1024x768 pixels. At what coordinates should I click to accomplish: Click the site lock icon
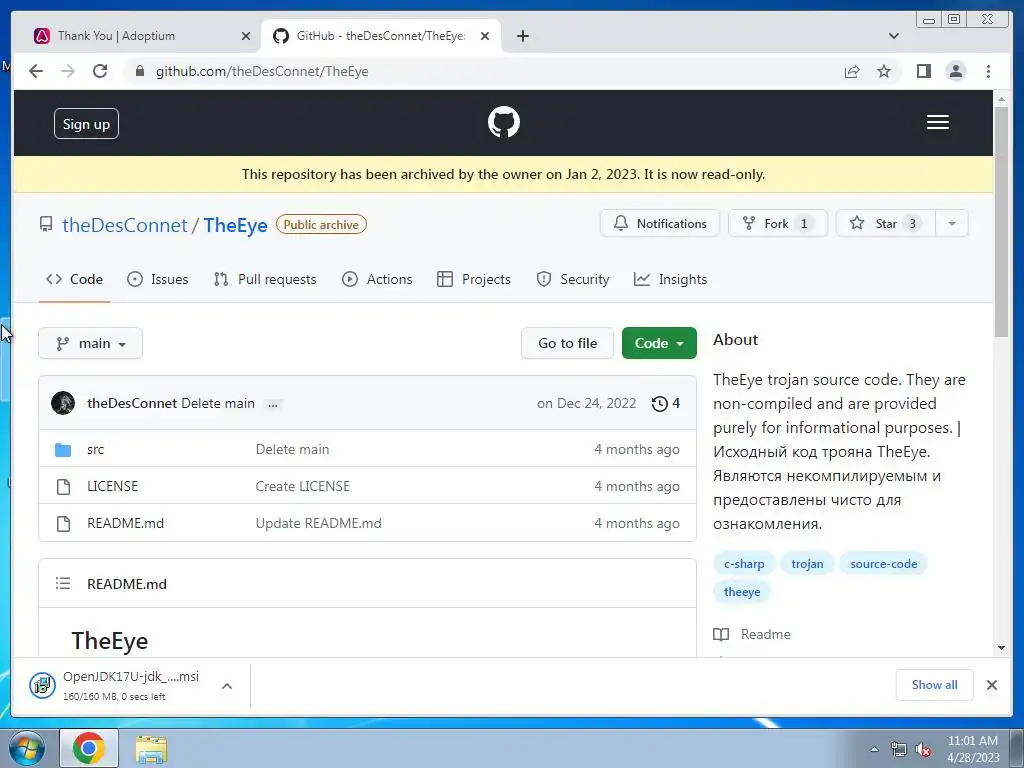pyautogui.click(x=139, y=71)
